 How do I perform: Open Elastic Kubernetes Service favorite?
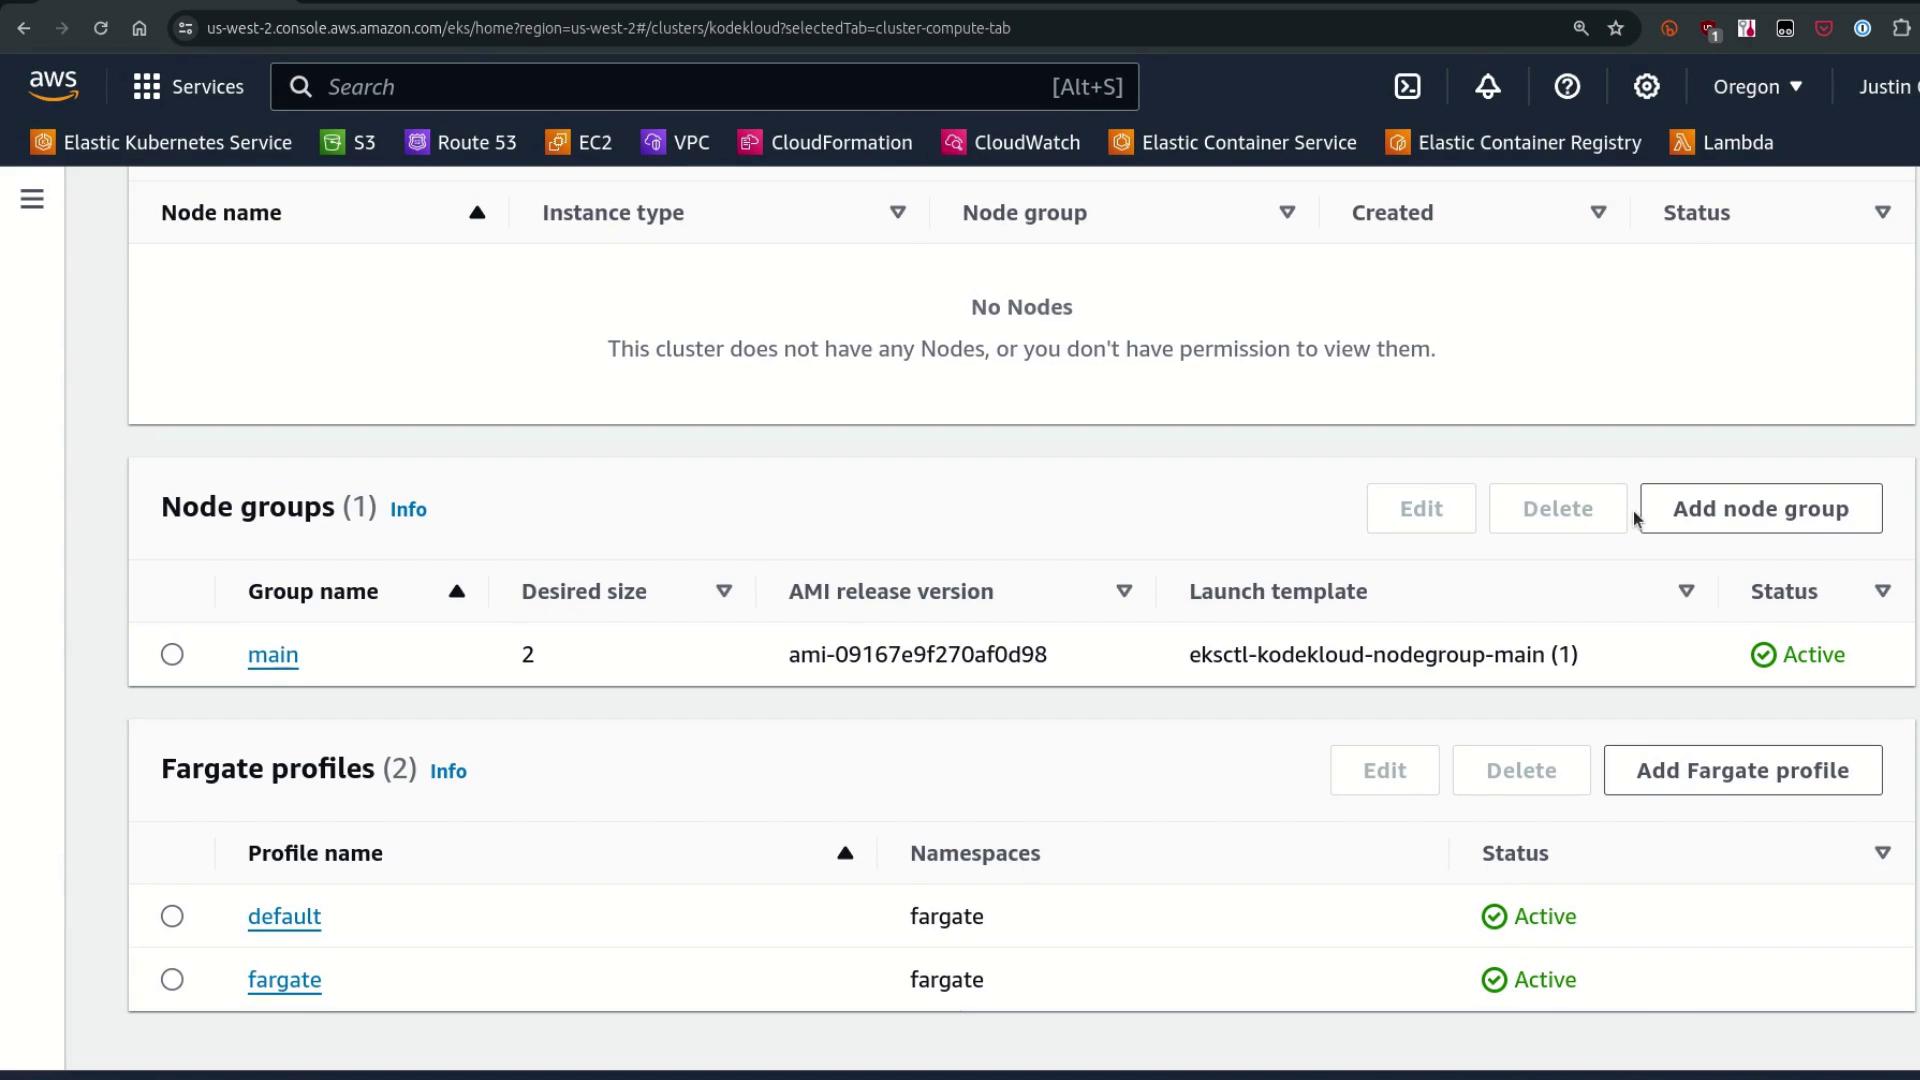click(x=161, y=142)
